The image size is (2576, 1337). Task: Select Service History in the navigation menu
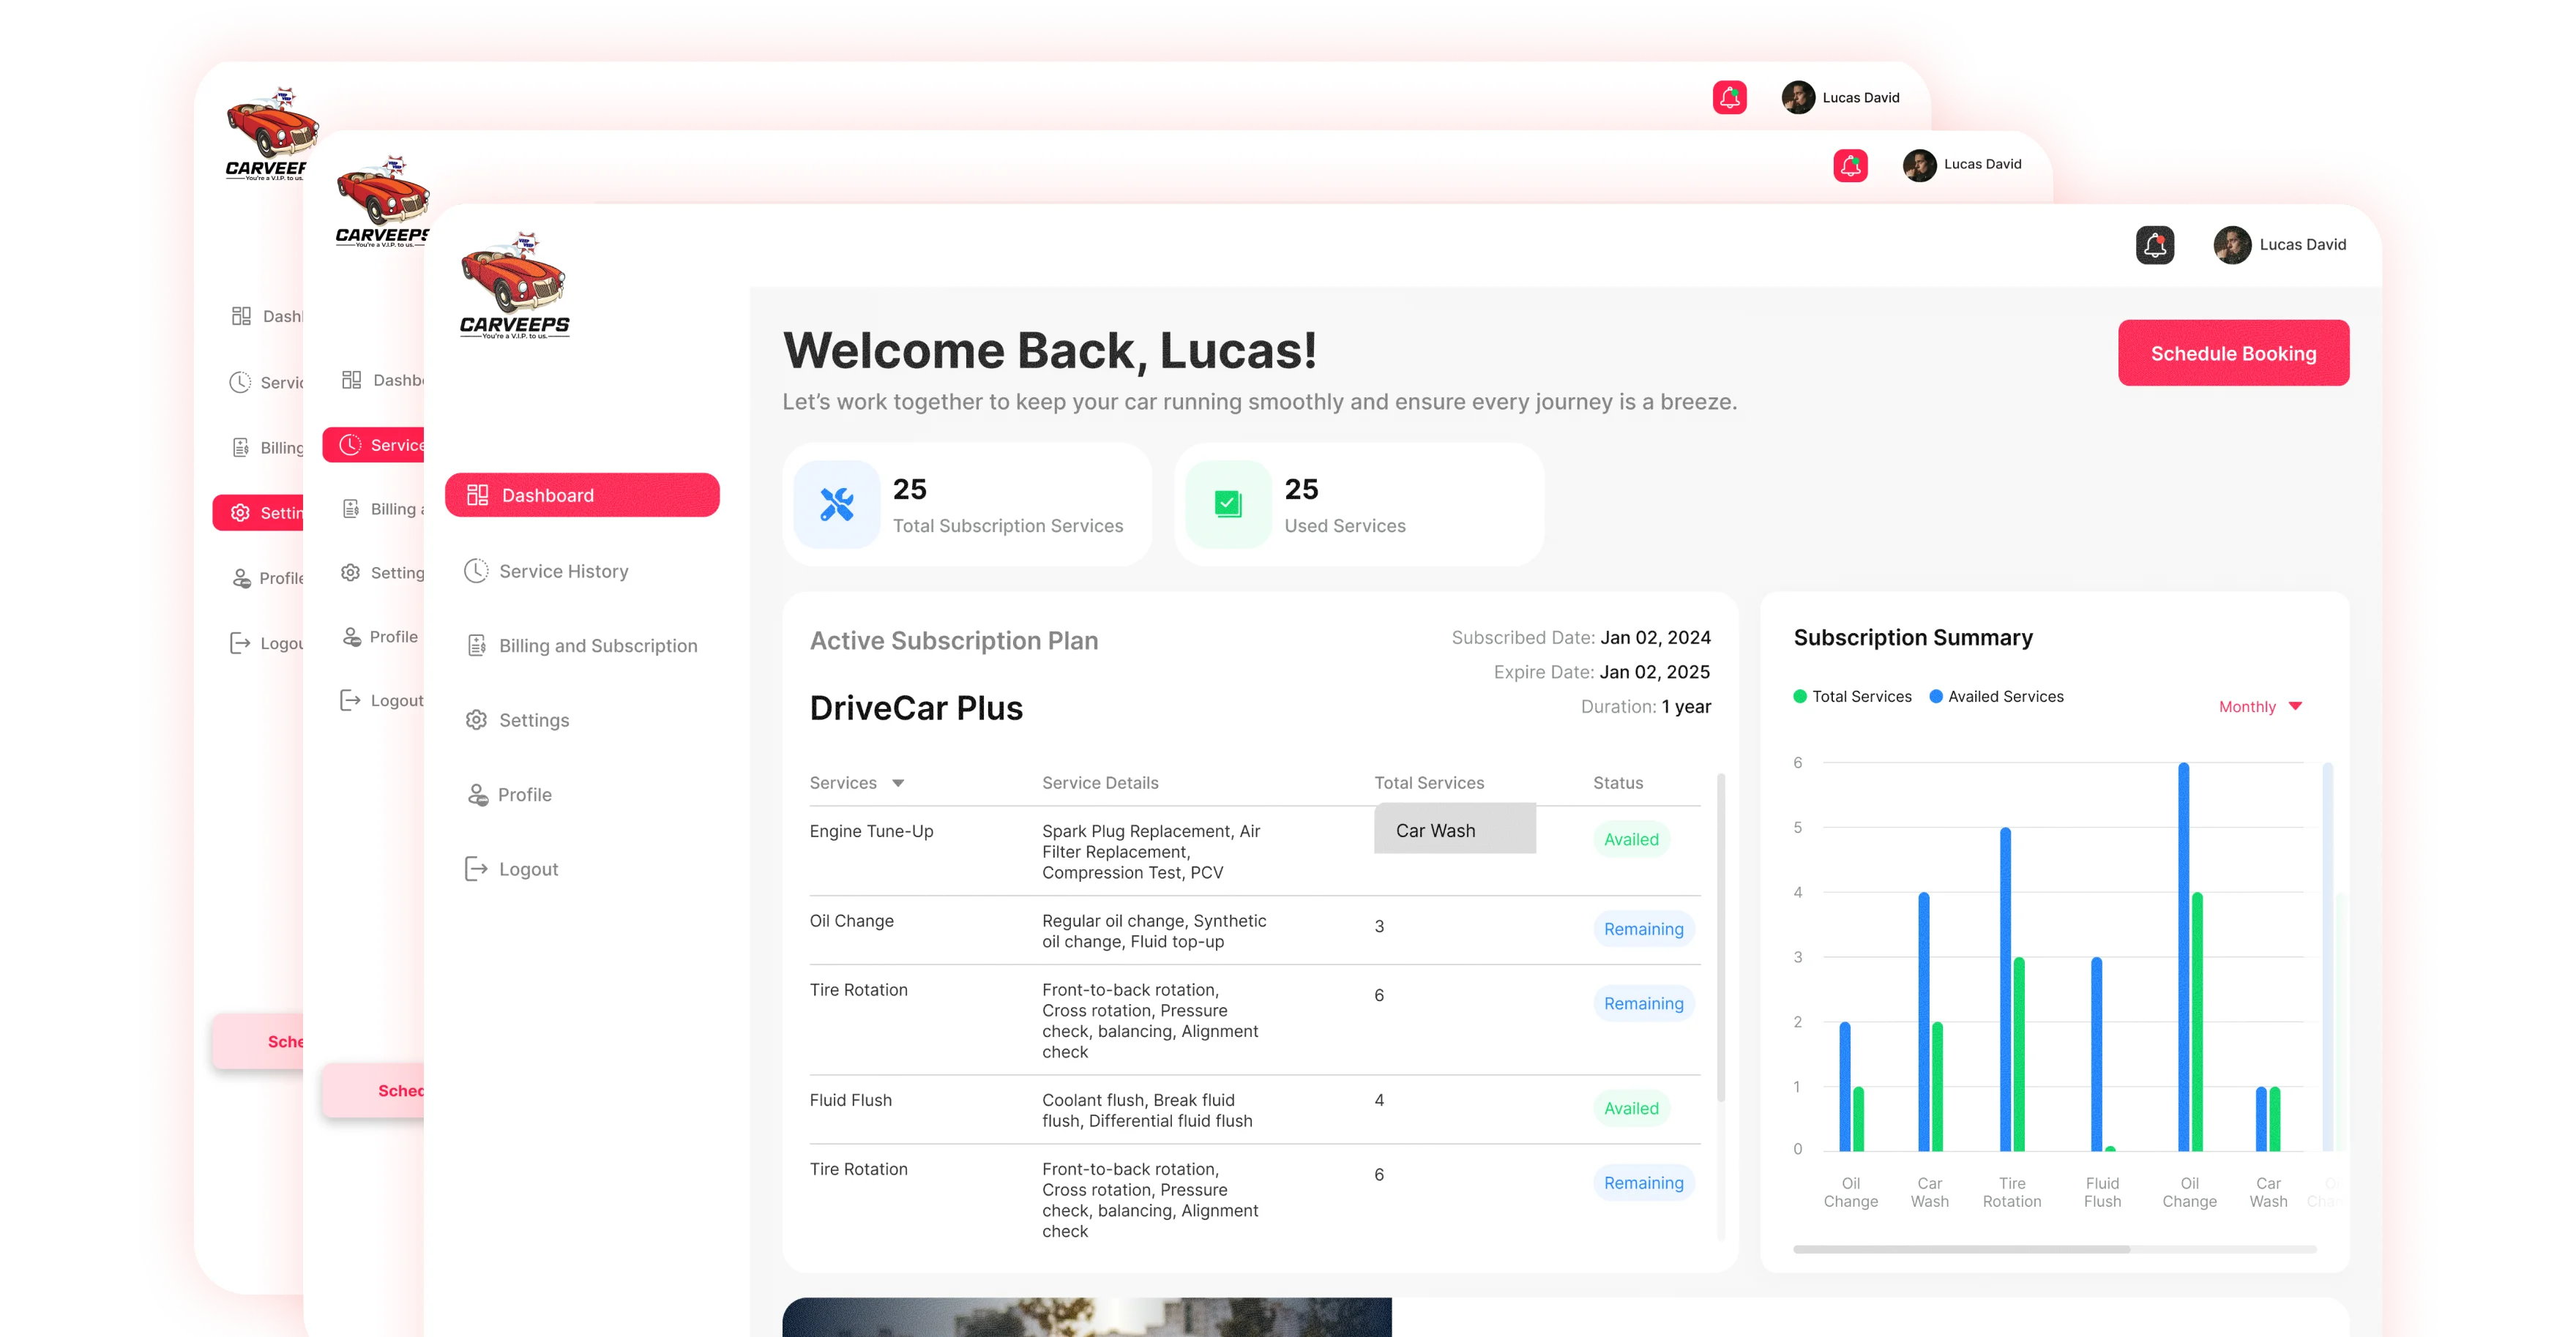(x=563, y=570)
